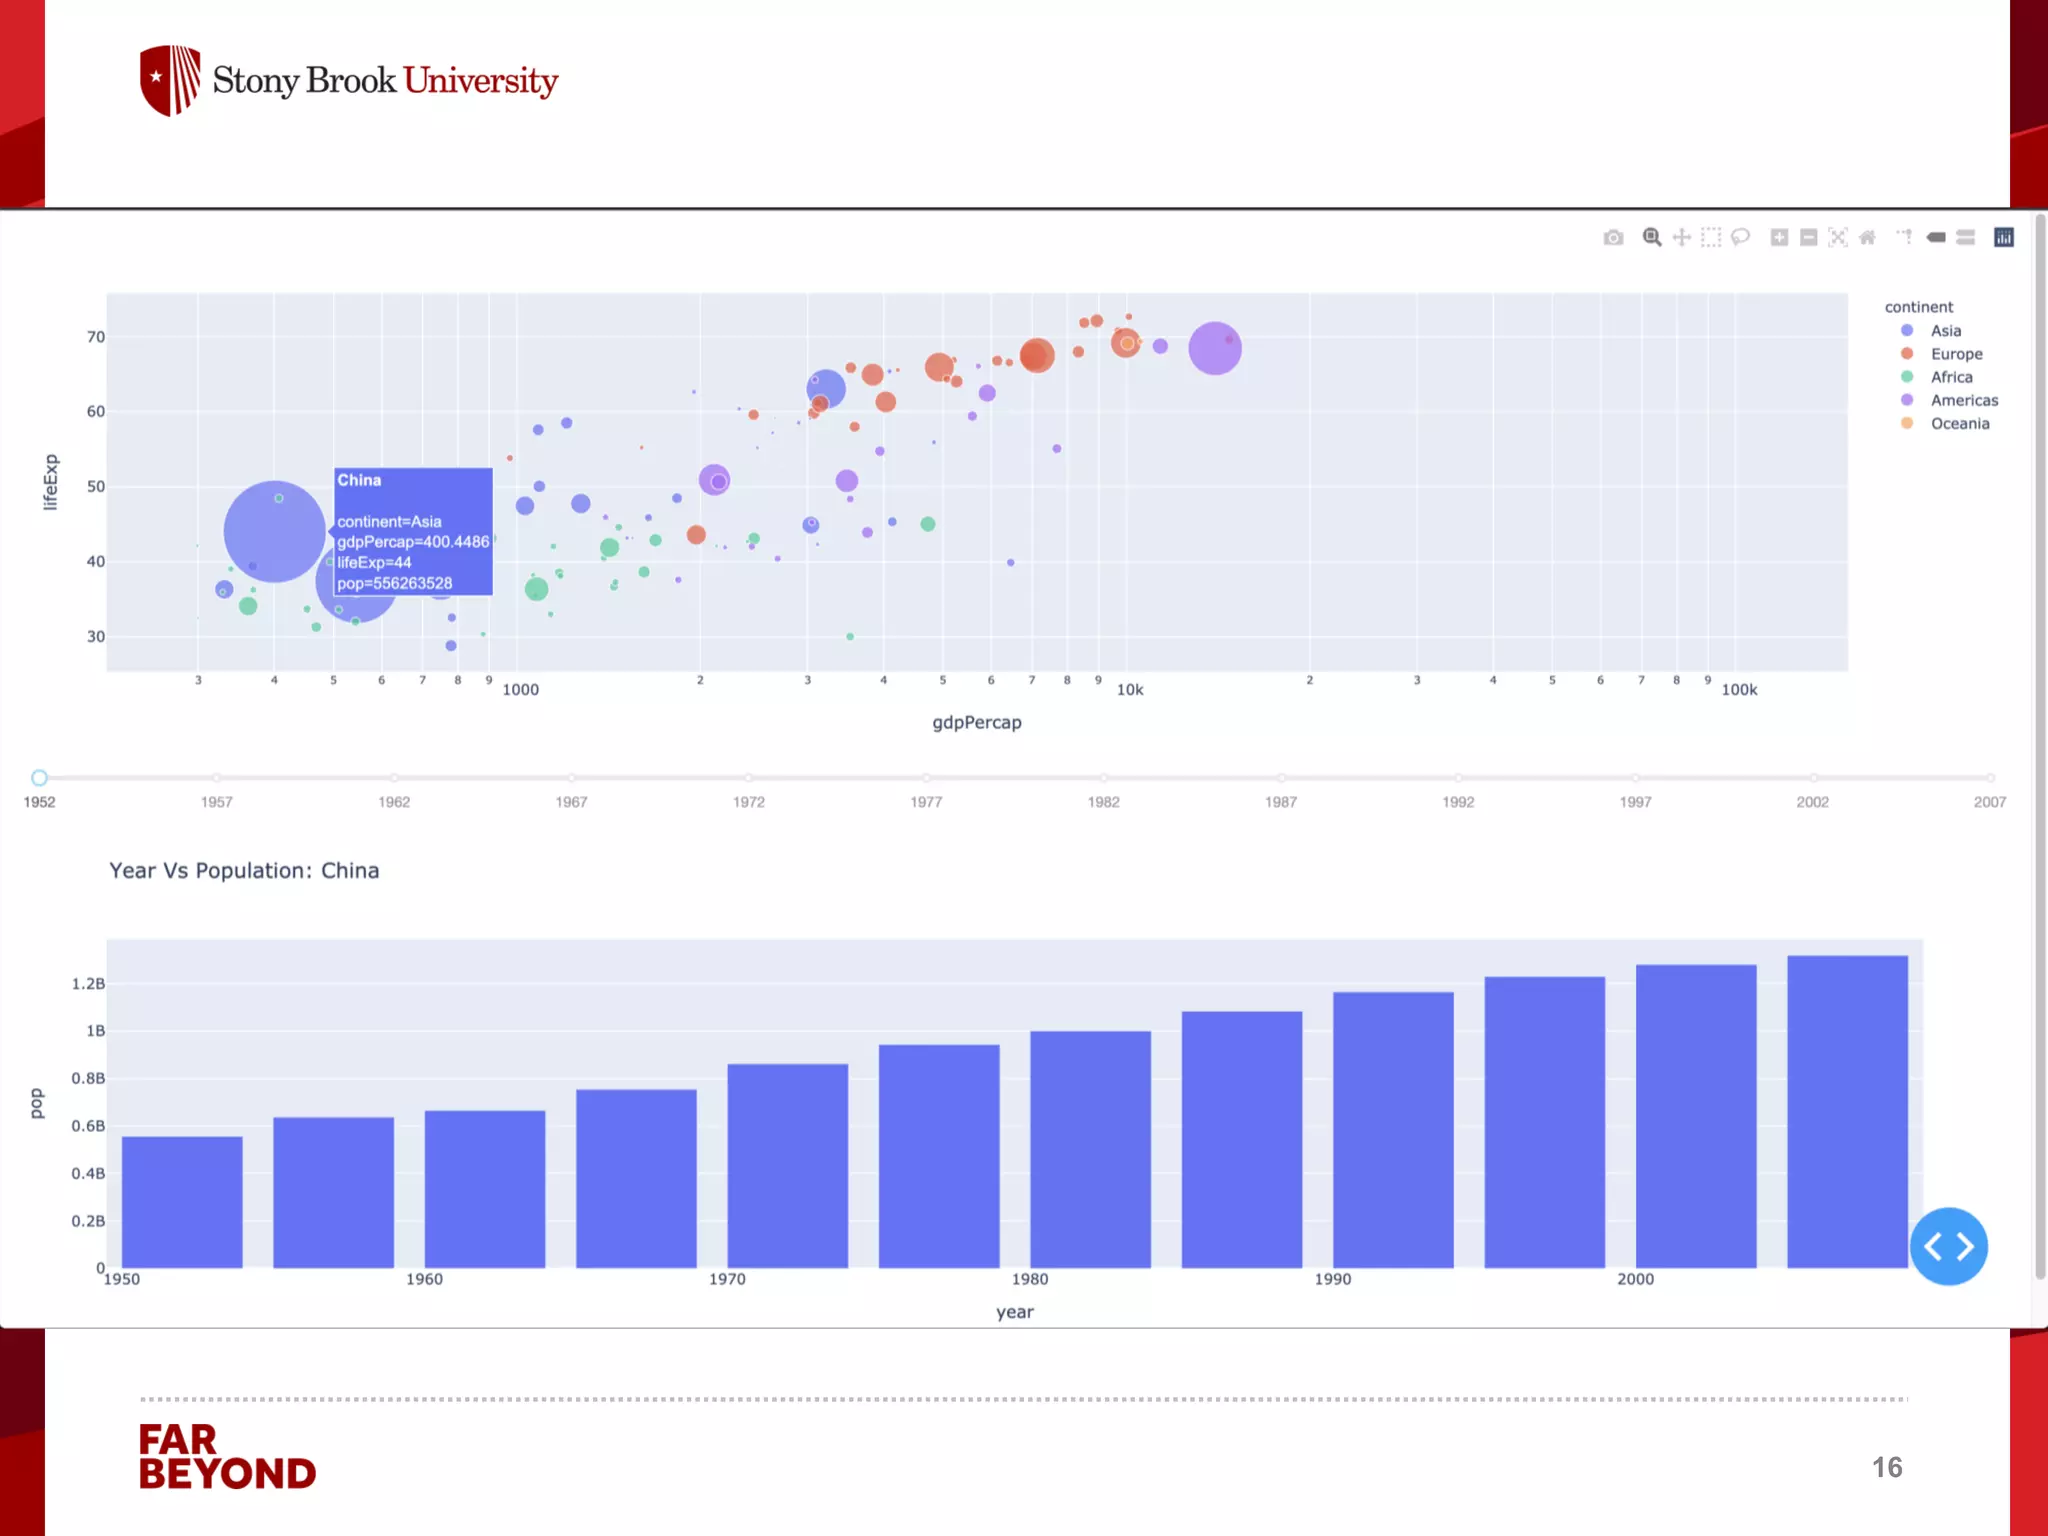
Task: Click the page scrollbar on right
Action: 2040,745
